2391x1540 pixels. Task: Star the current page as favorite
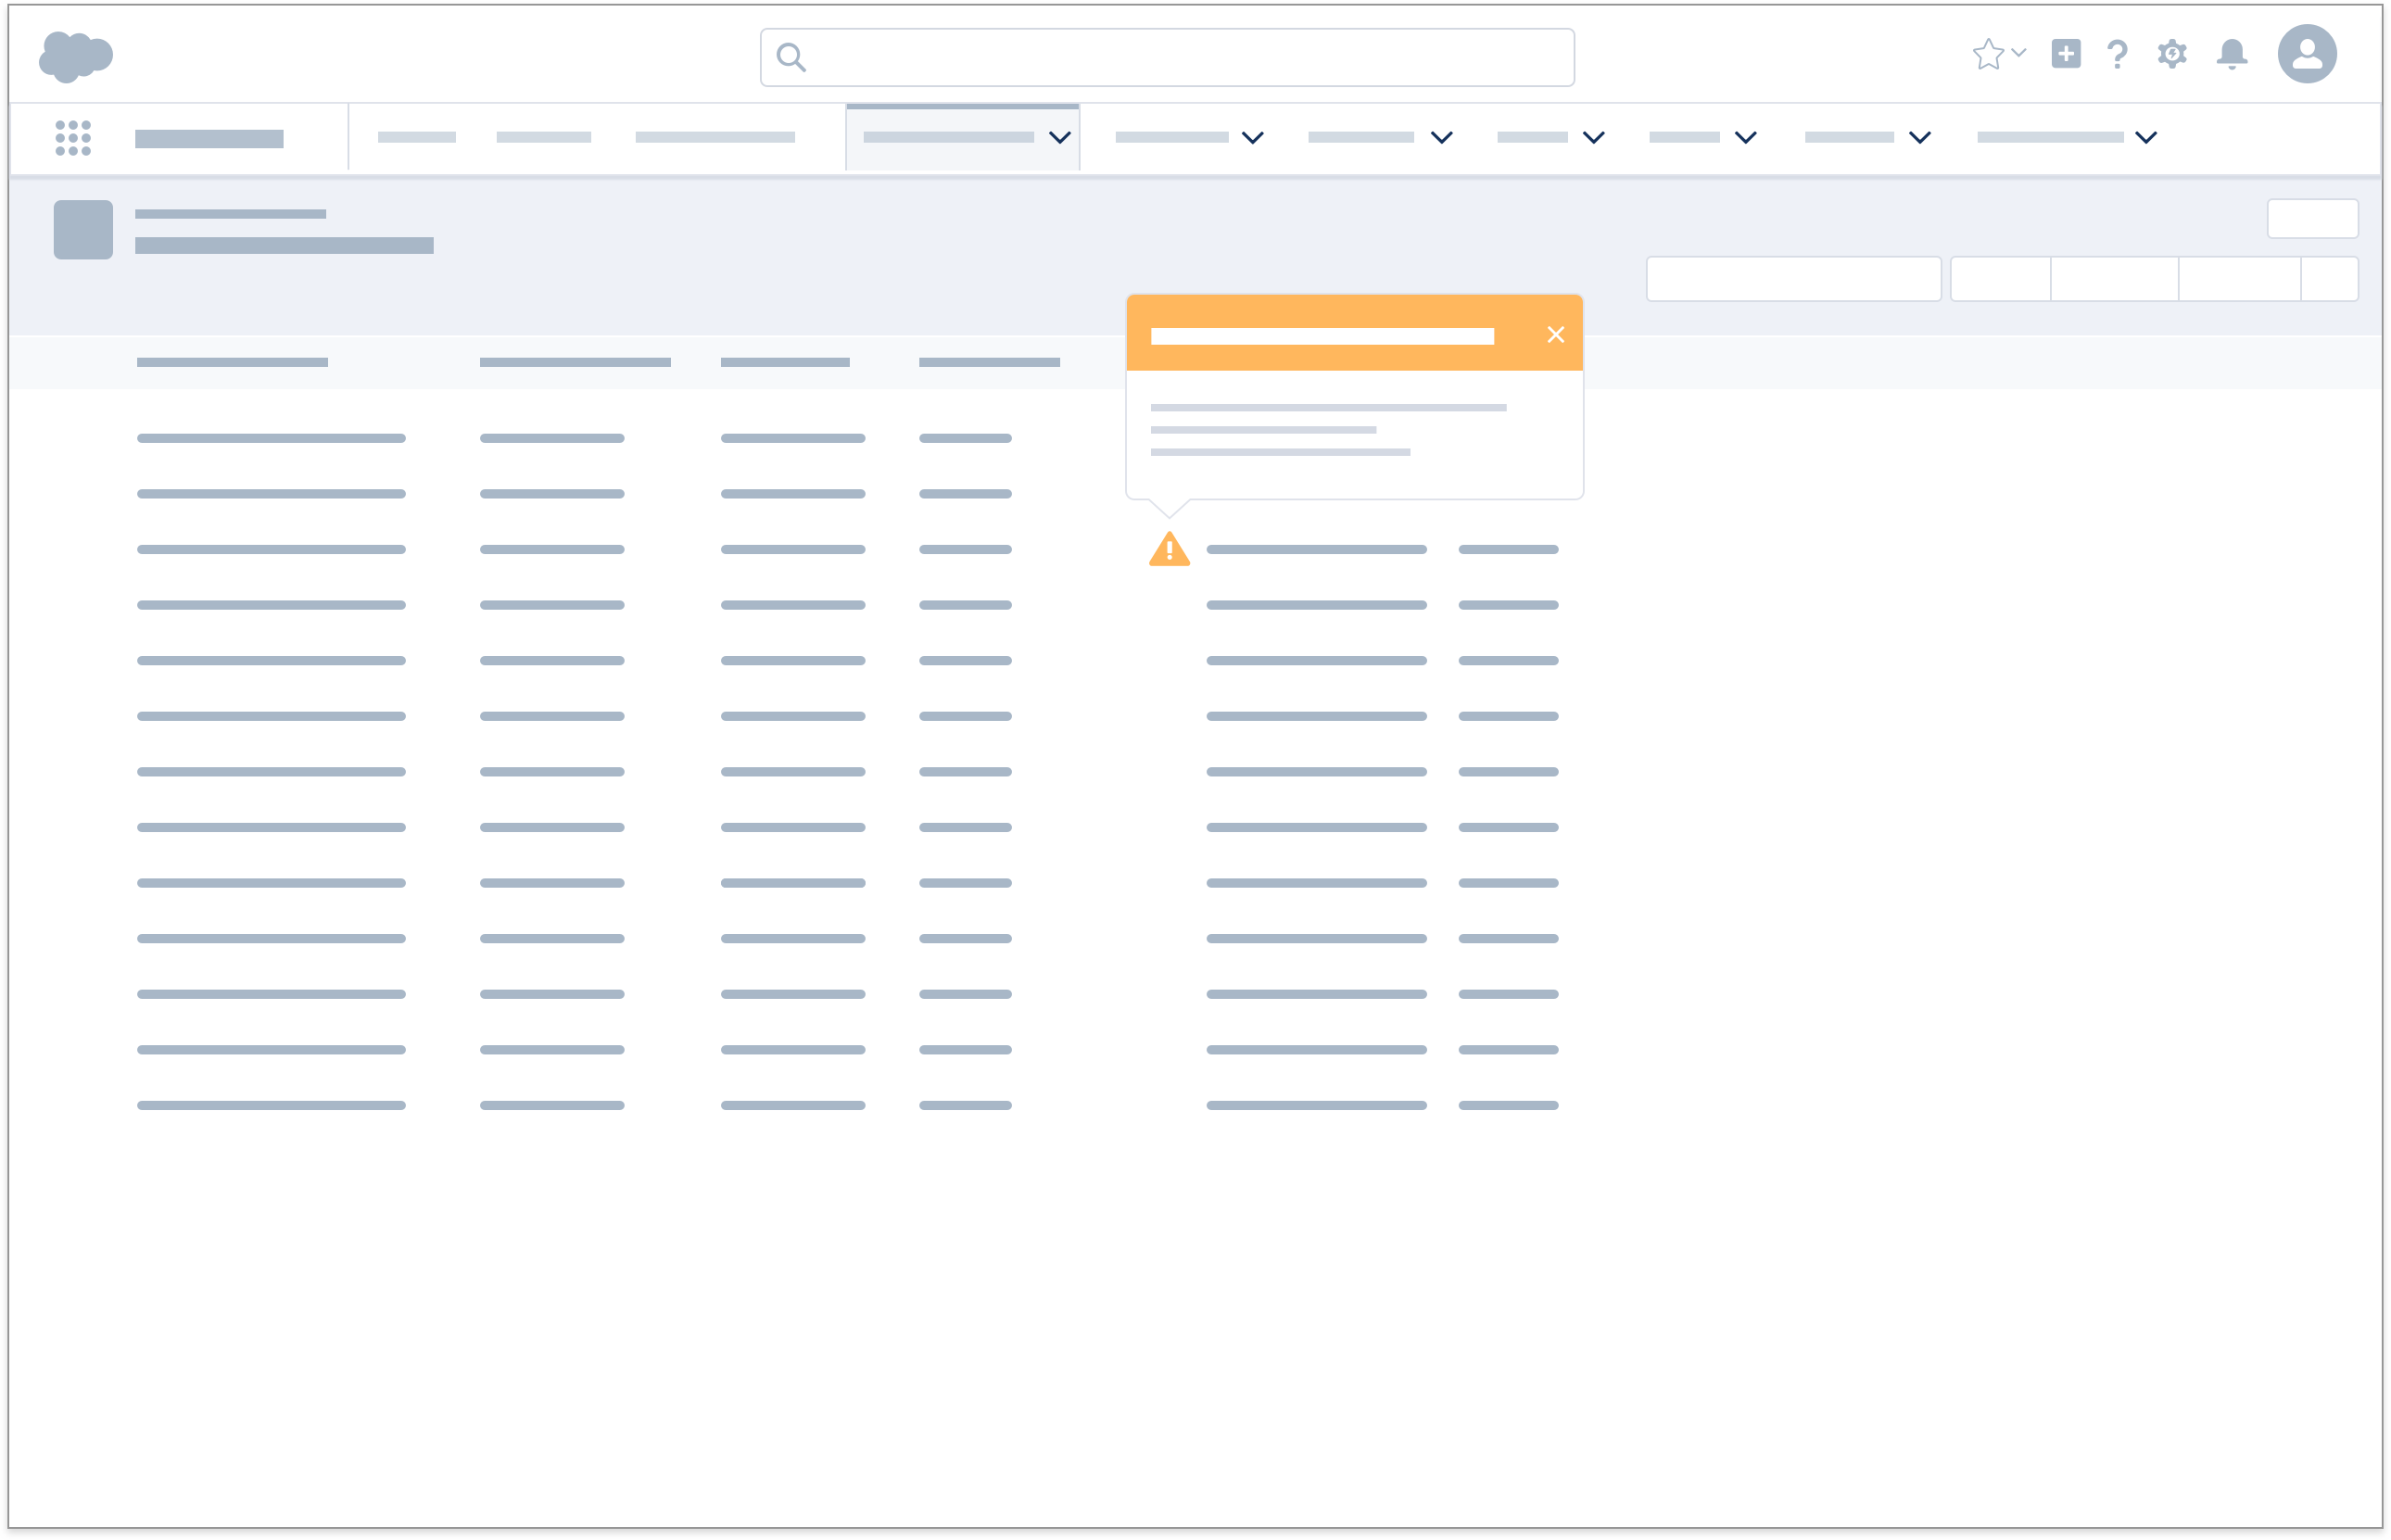coord(1988,55)
